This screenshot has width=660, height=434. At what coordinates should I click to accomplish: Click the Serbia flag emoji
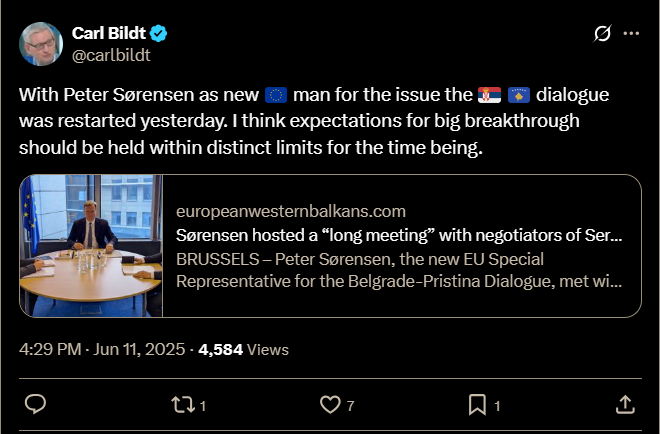click(x=489, y=95)
